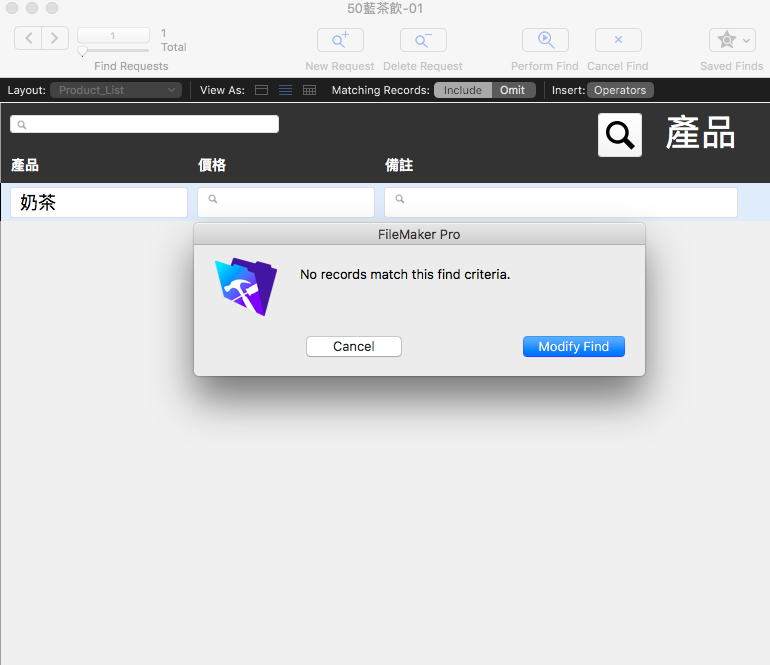The height and width of the screenshot is (665, 770).
Task: Open the Operators insert menu
Action: (620, 90)
